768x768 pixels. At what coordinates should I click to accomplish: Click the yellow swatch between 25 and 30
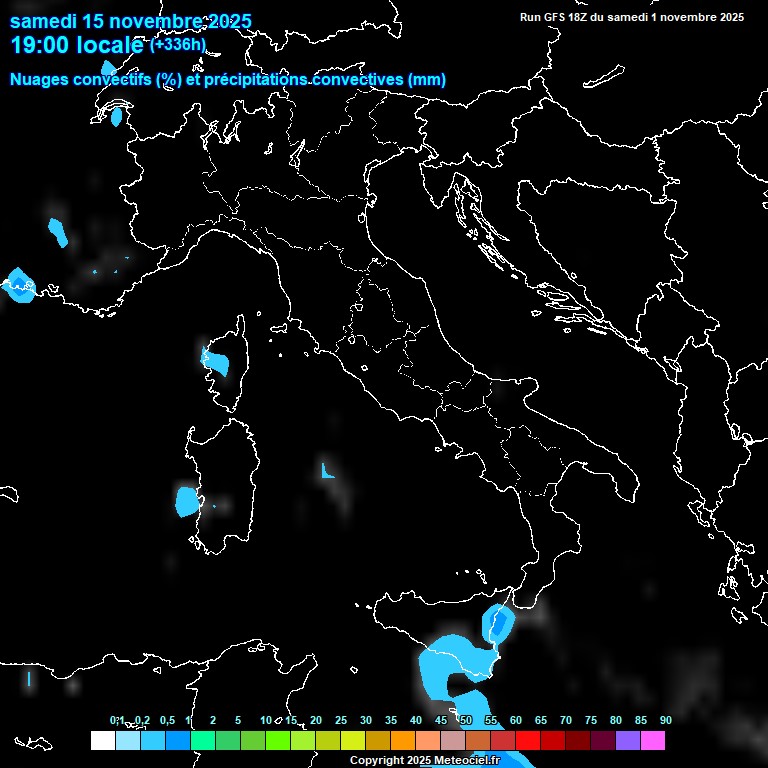pyautogui.click(x=353, y=740)
